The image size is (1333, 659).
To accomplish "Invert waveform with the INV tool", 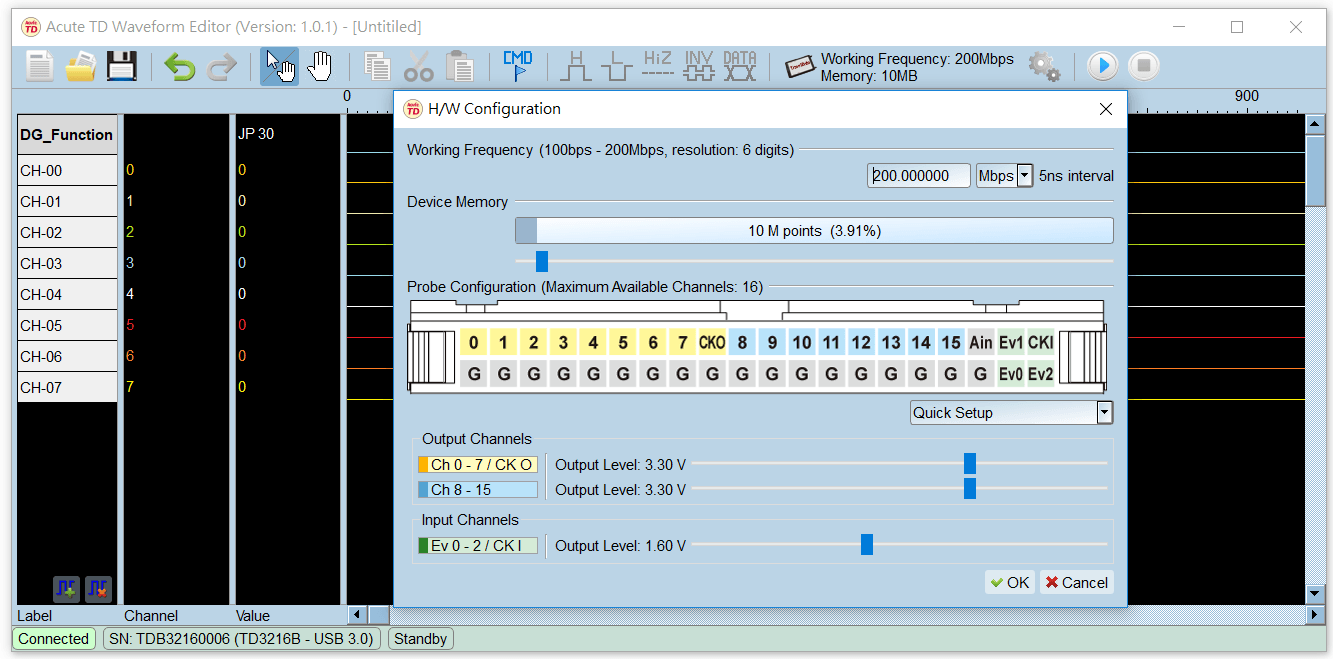I will tap(698, 65).
